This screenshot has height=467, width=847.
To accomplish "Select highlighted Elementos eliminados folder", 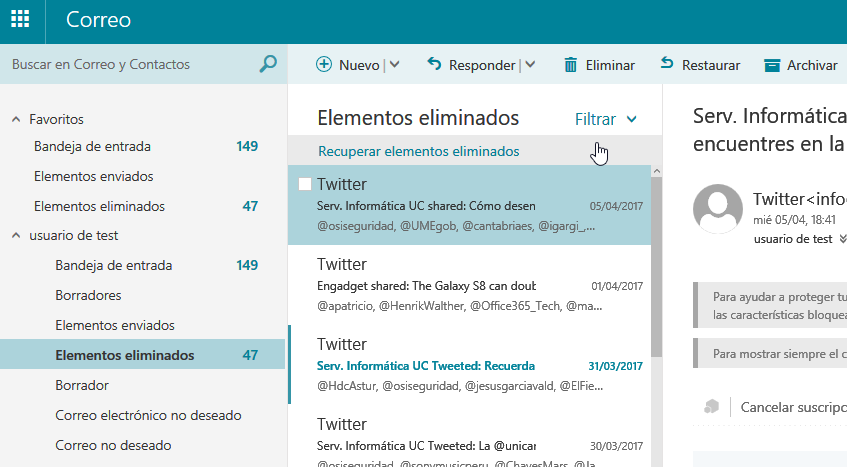I will 143,355.
